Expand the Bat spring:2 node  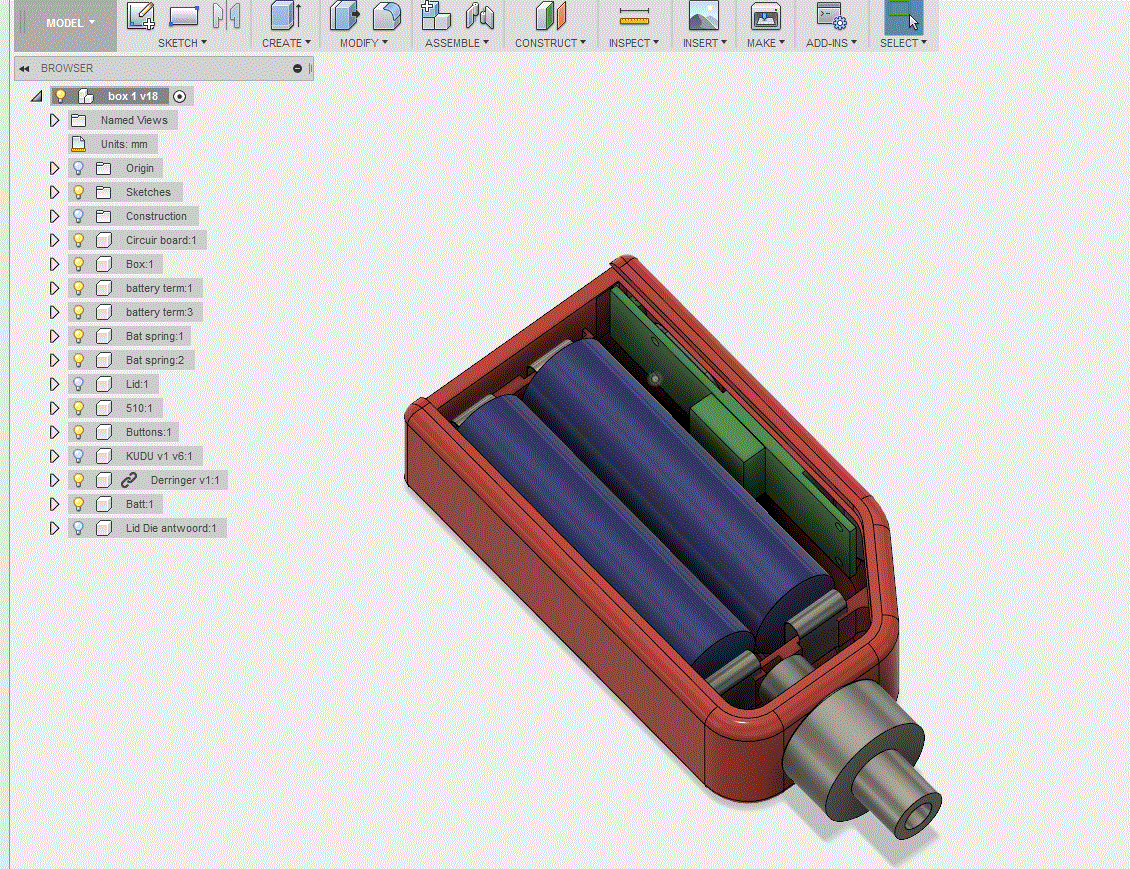(54, 360)
